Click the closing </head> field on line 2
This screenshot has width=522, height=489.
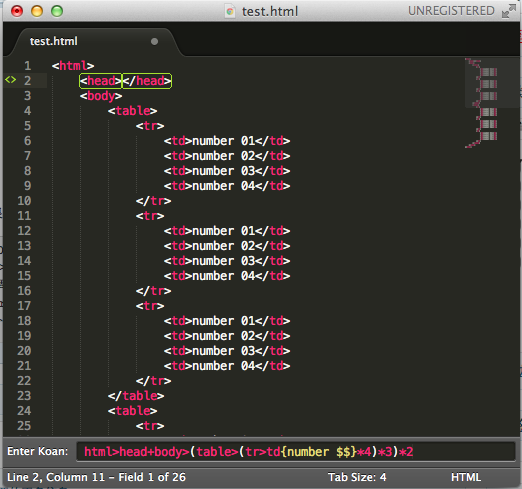147,81
